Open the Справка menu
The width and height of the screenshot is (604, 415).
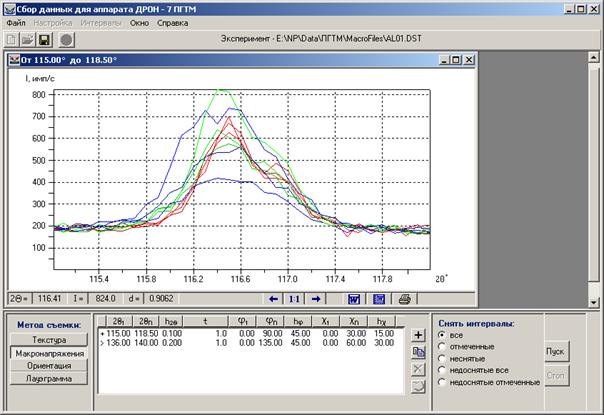tap(172, 23)
